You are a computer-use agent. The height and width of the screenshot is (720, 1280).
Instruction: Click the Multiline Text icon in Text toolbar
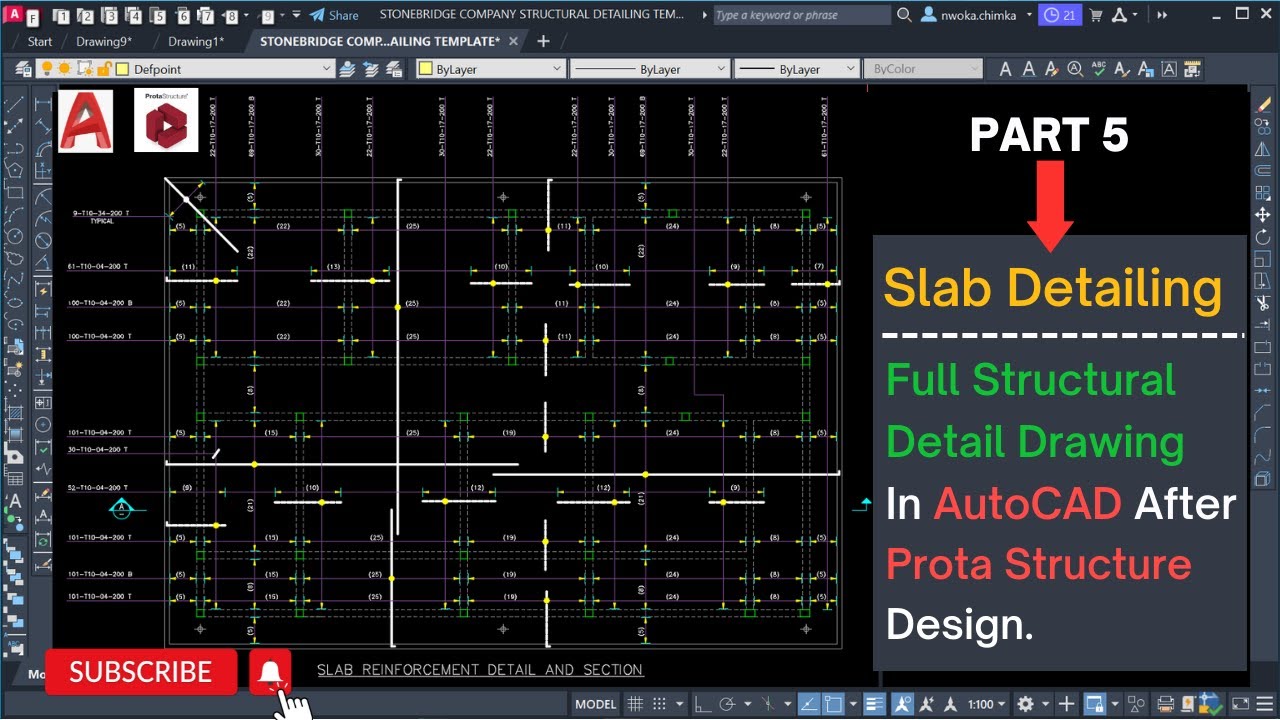pos(1005,69)
